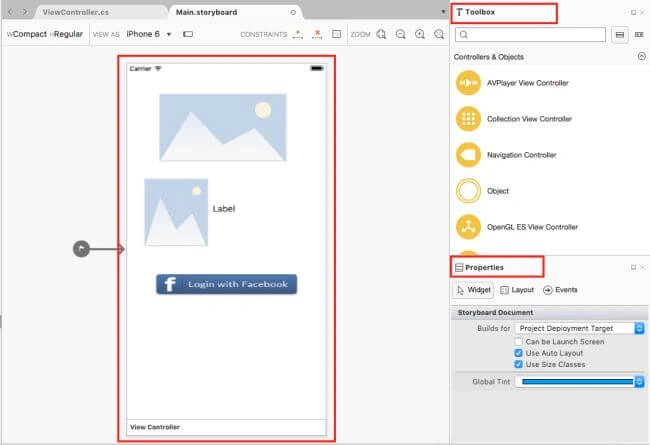Uncheck Use Size Classes
Screen dimensions: 650x445
pos(518,364)
